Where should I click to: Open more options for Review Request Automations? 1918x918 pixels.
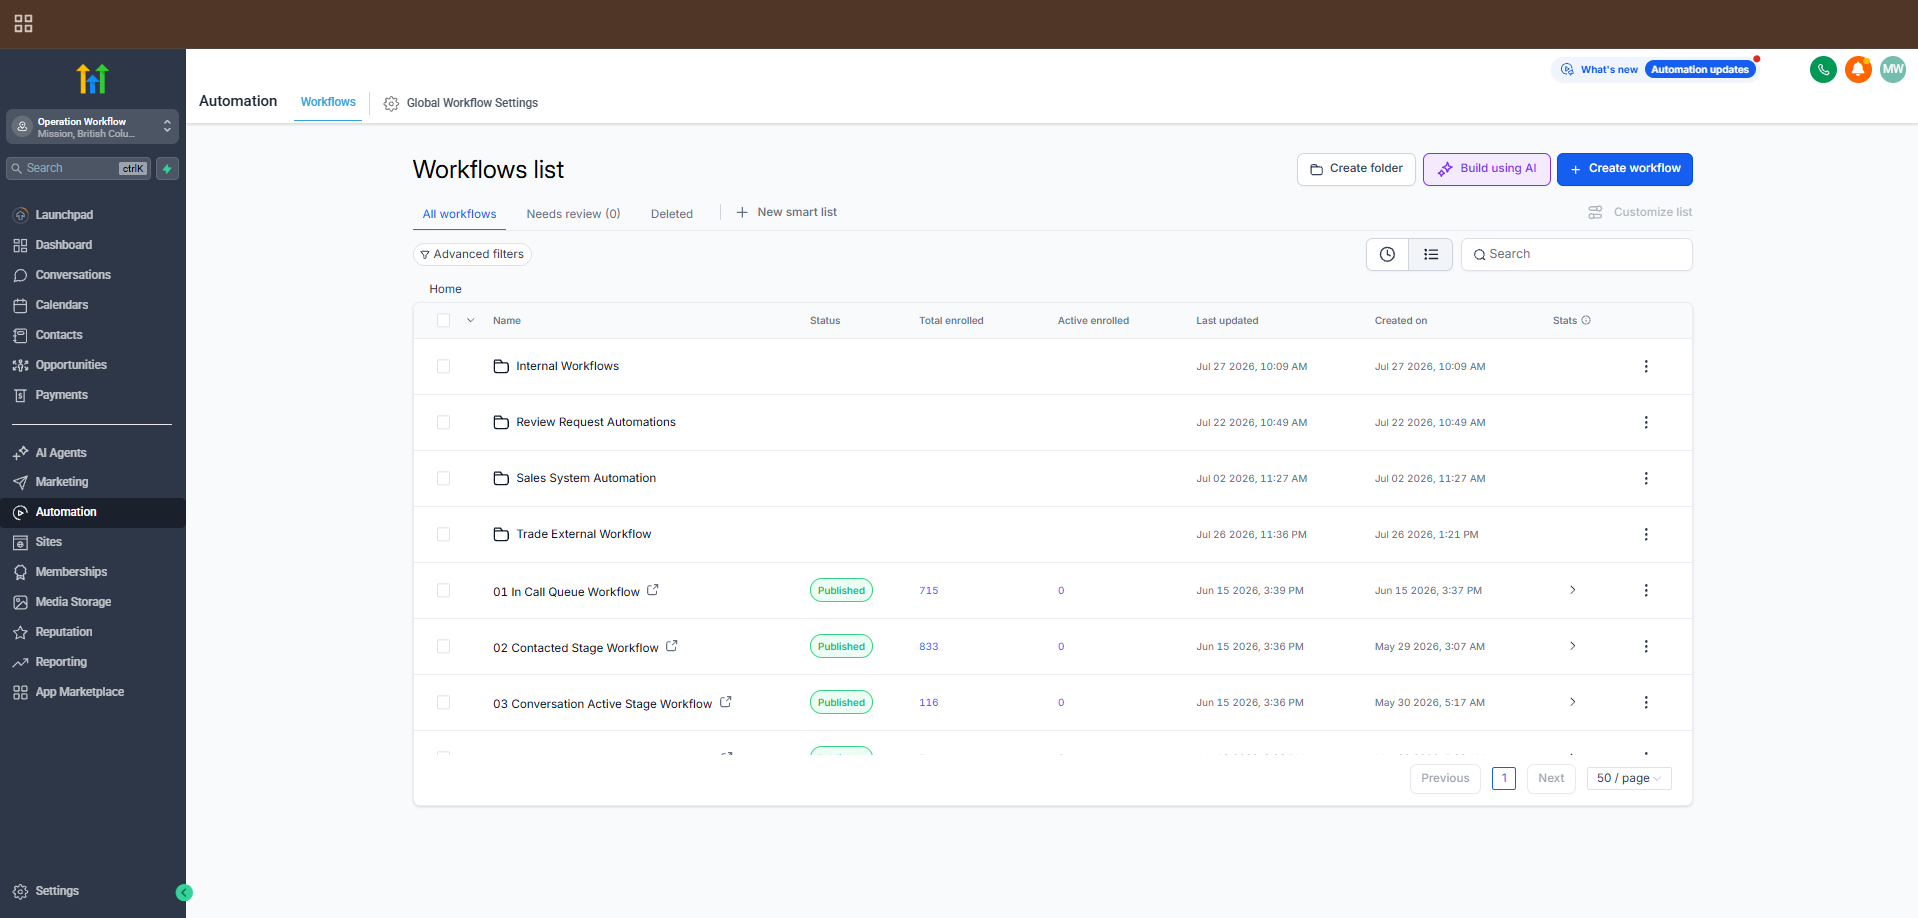pyautogui.click(x=1646, y=422)
